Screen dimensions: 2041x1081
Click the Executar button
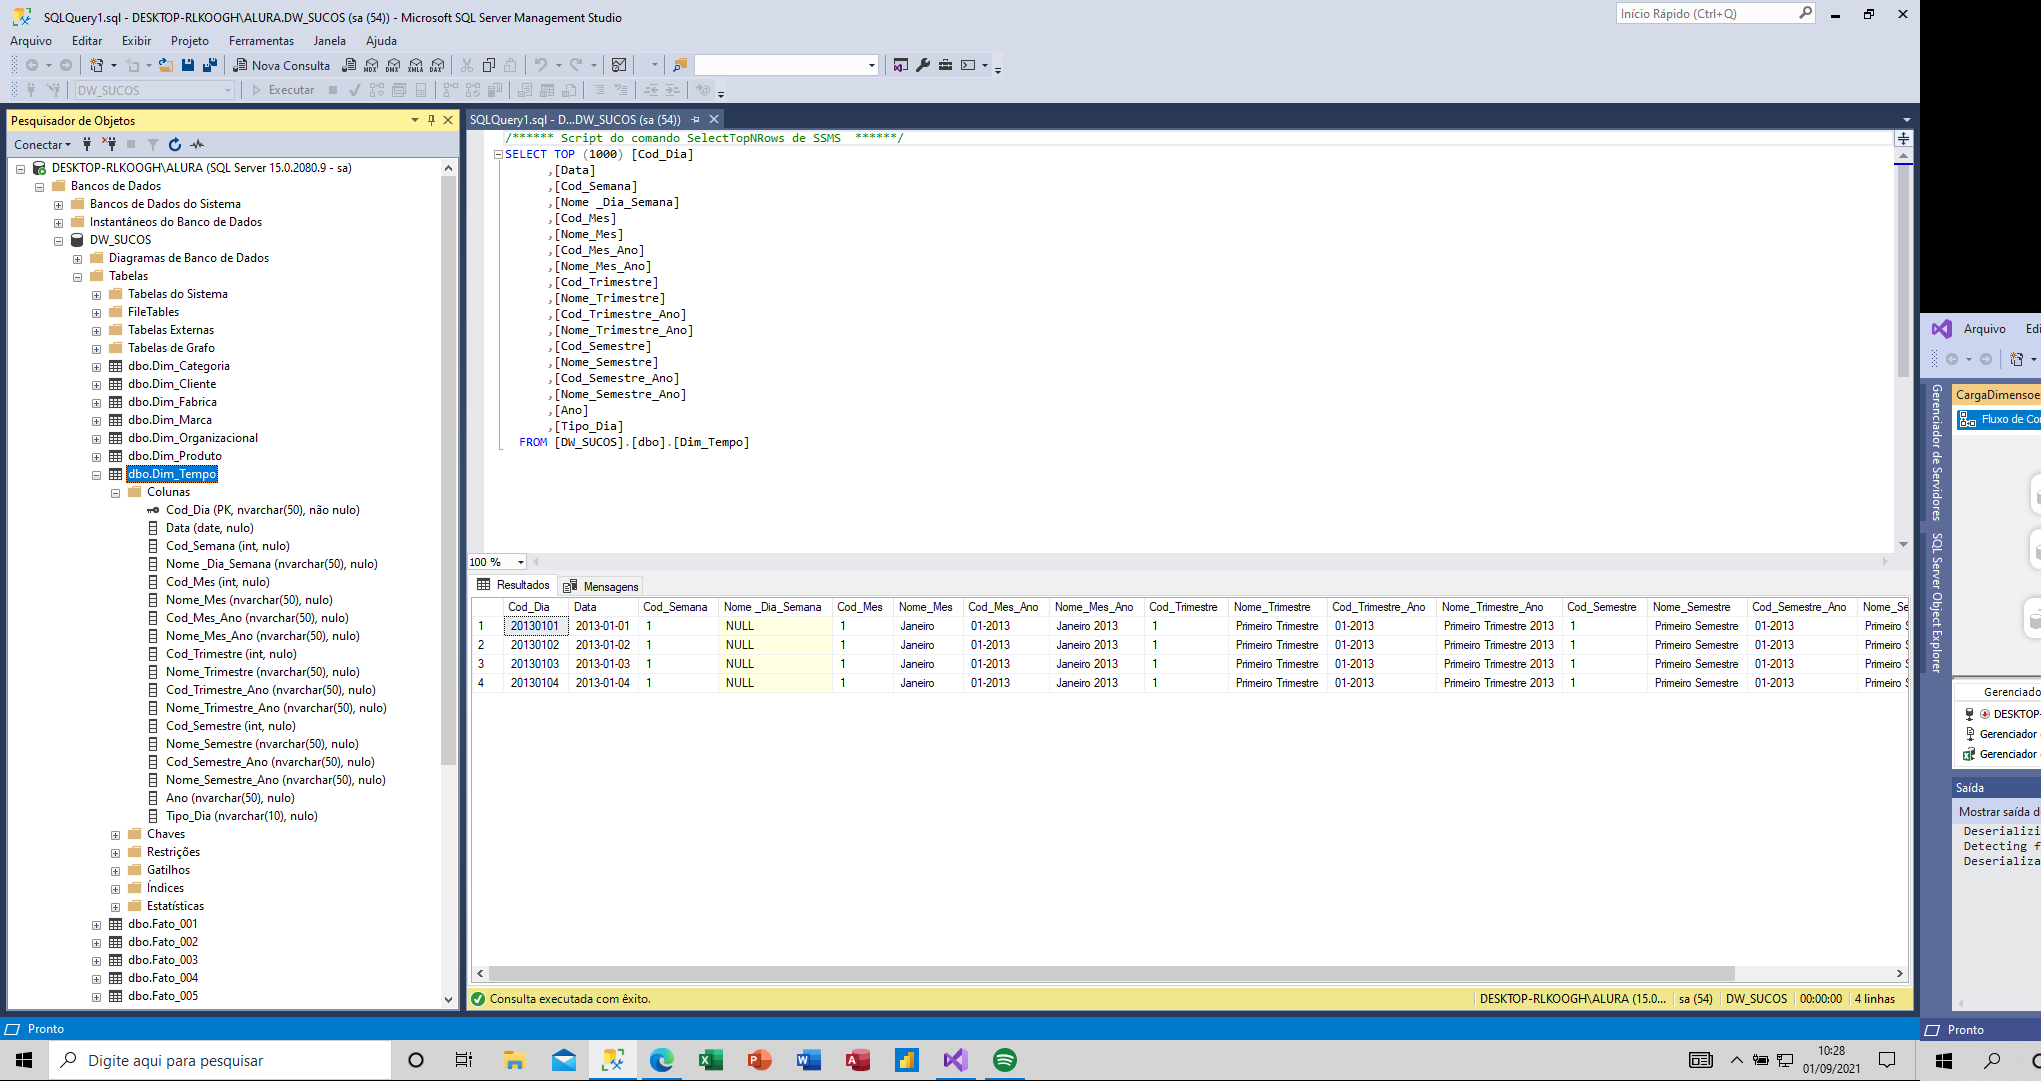[282, 90]
